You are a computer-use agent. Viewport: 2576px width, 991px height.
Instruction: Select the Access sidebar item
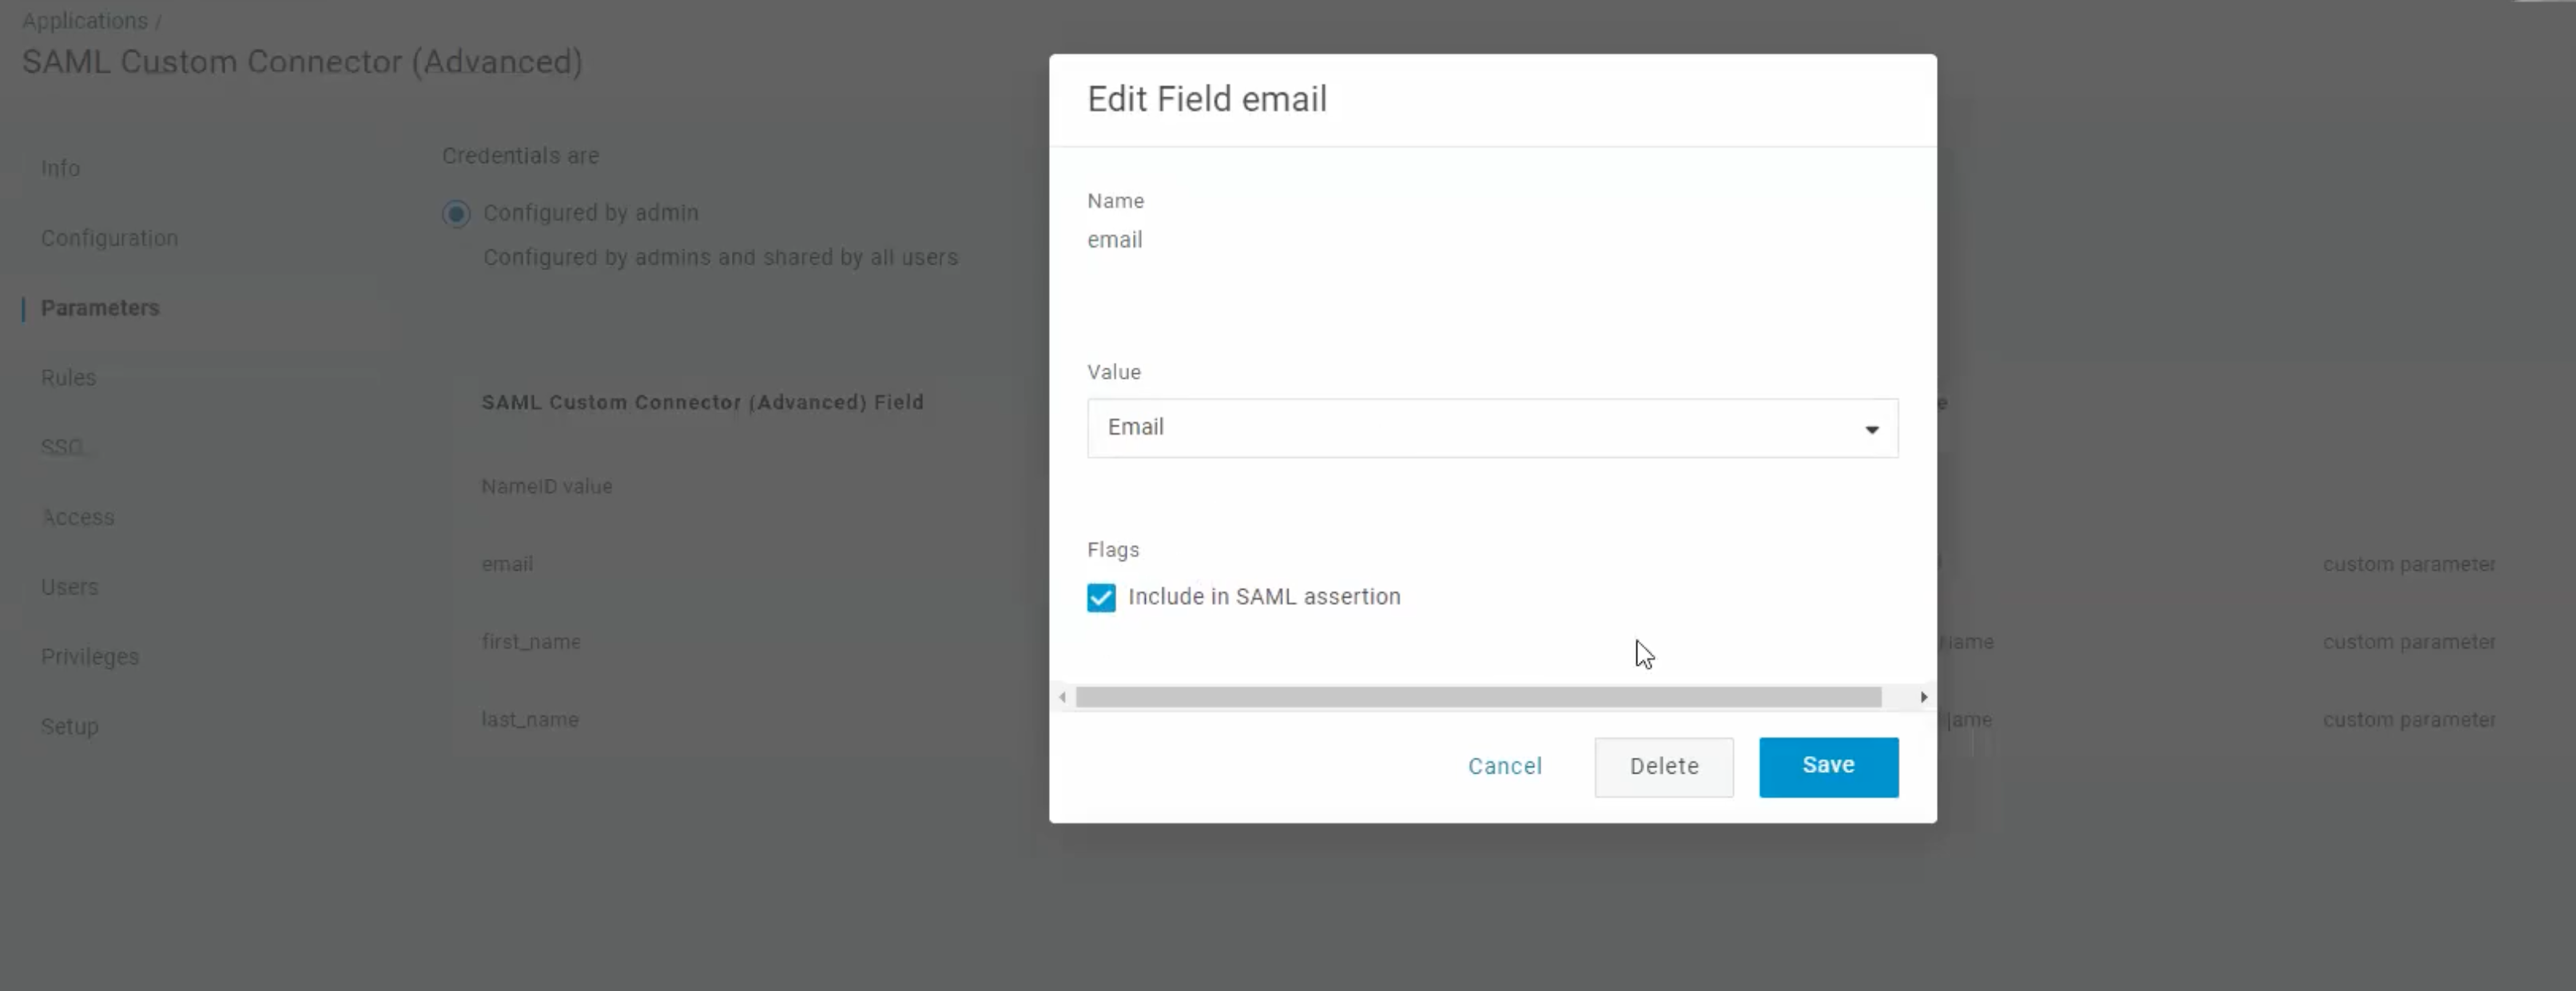pyautogui.click(x=78, y=517)
